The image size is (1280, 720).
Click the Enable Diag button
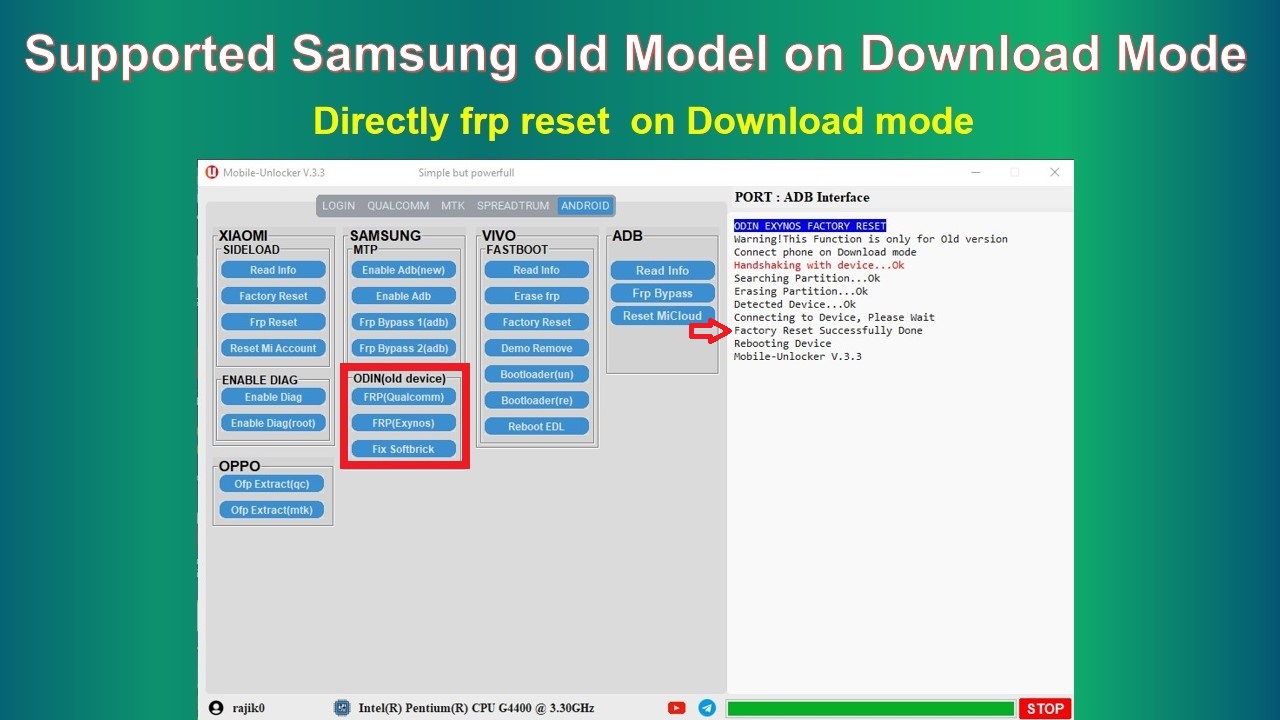273,397
